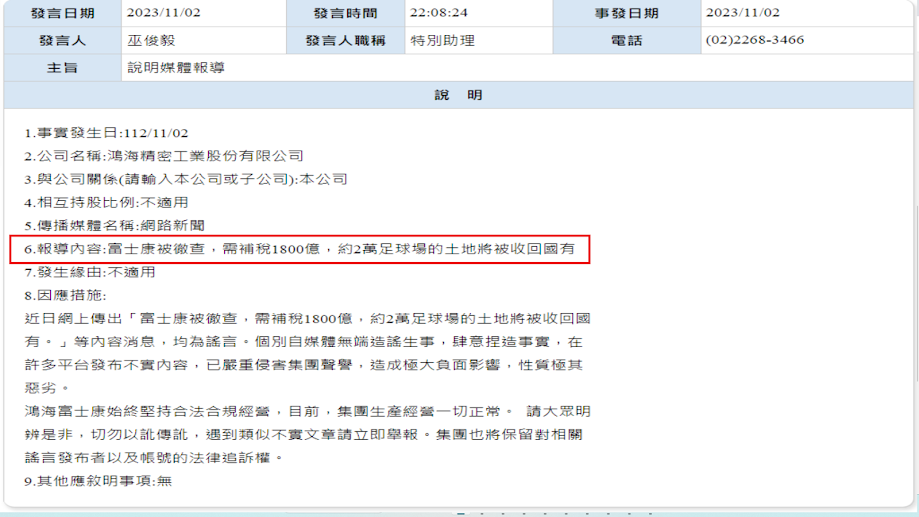Click line 3 與公司關係 本公司
The height and width of the screenshot is (517, 919).
(x=186, y=179)
